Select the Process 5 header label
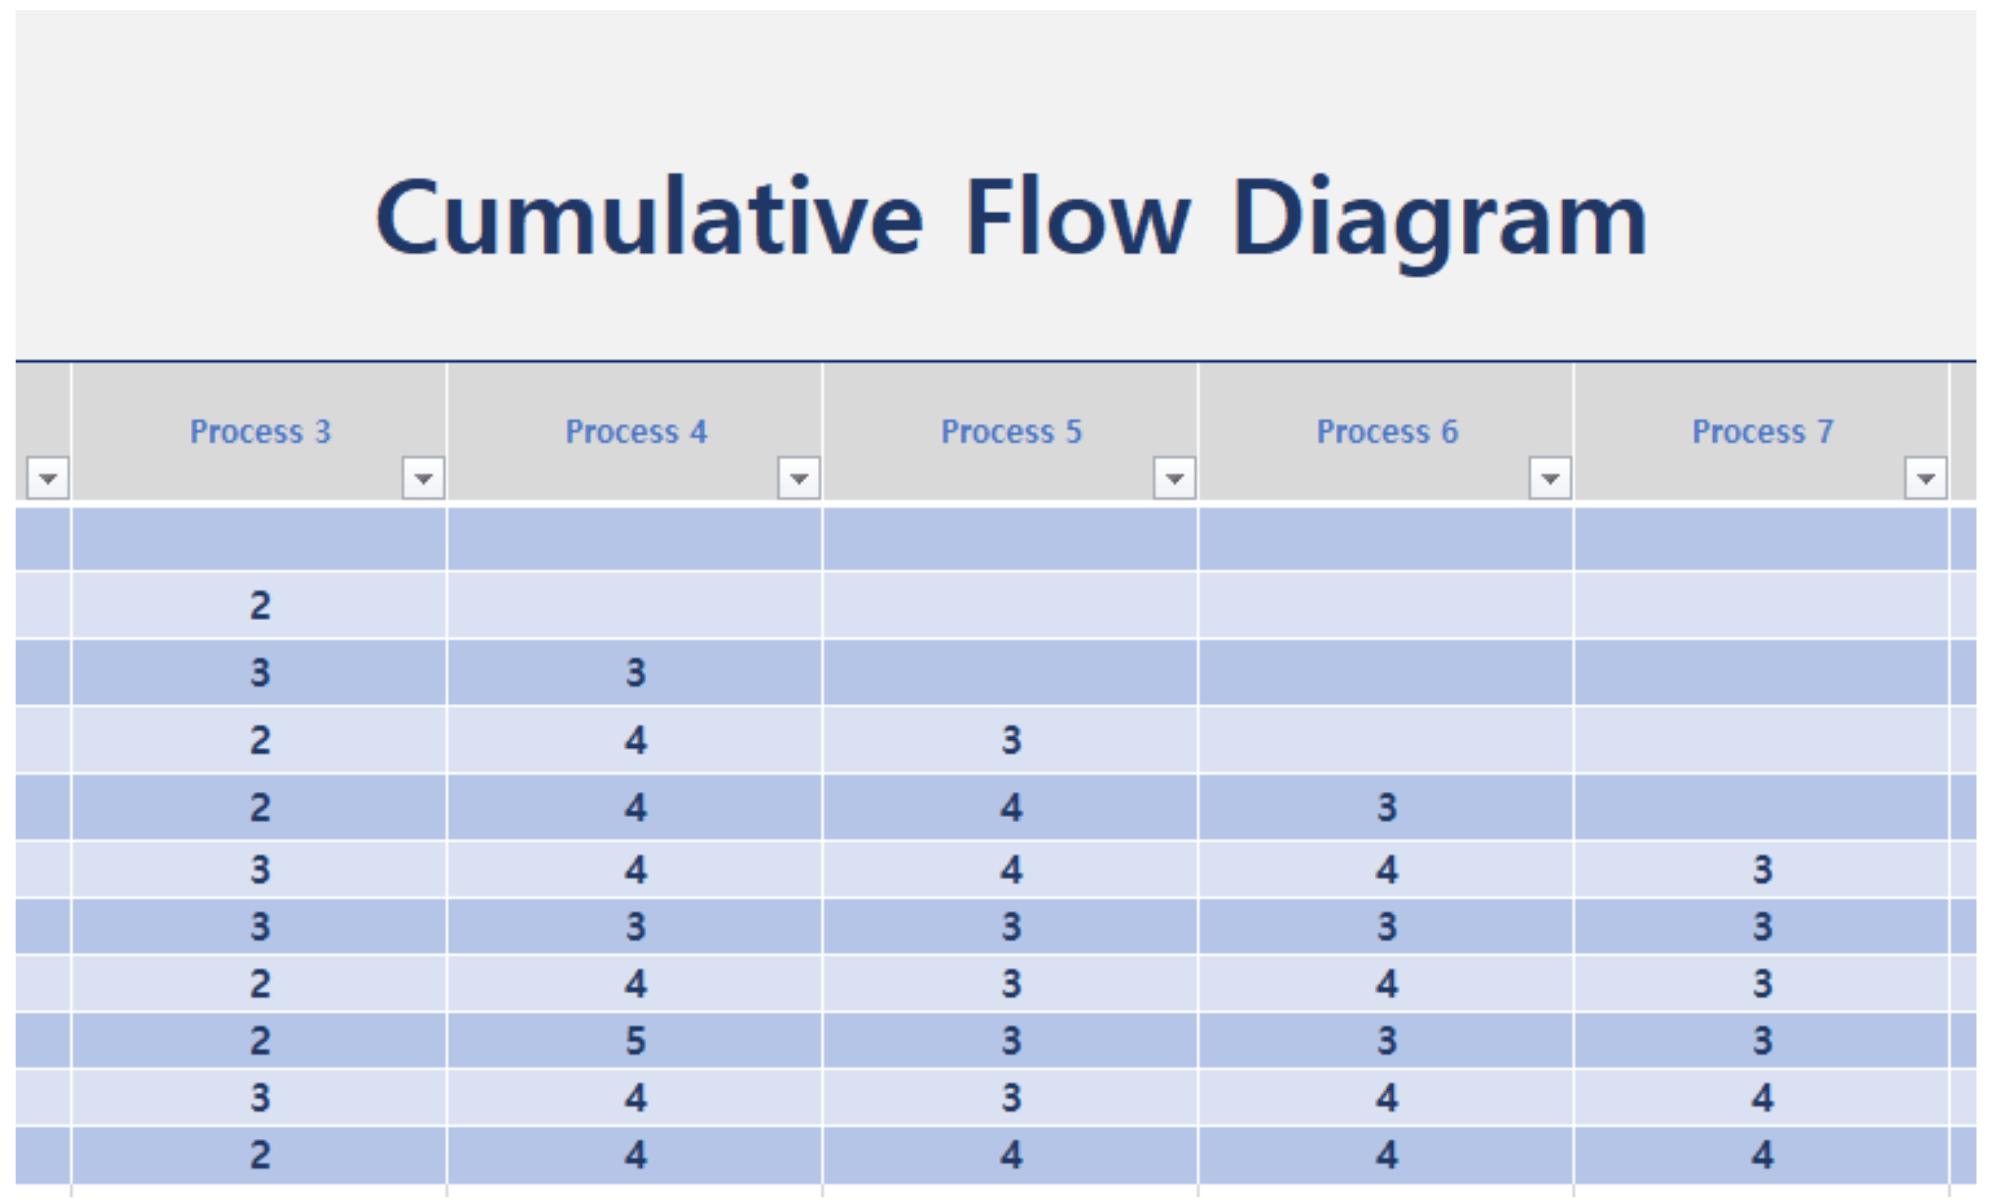This screenshot has height=1202, width=1990. pos(1011,432)
